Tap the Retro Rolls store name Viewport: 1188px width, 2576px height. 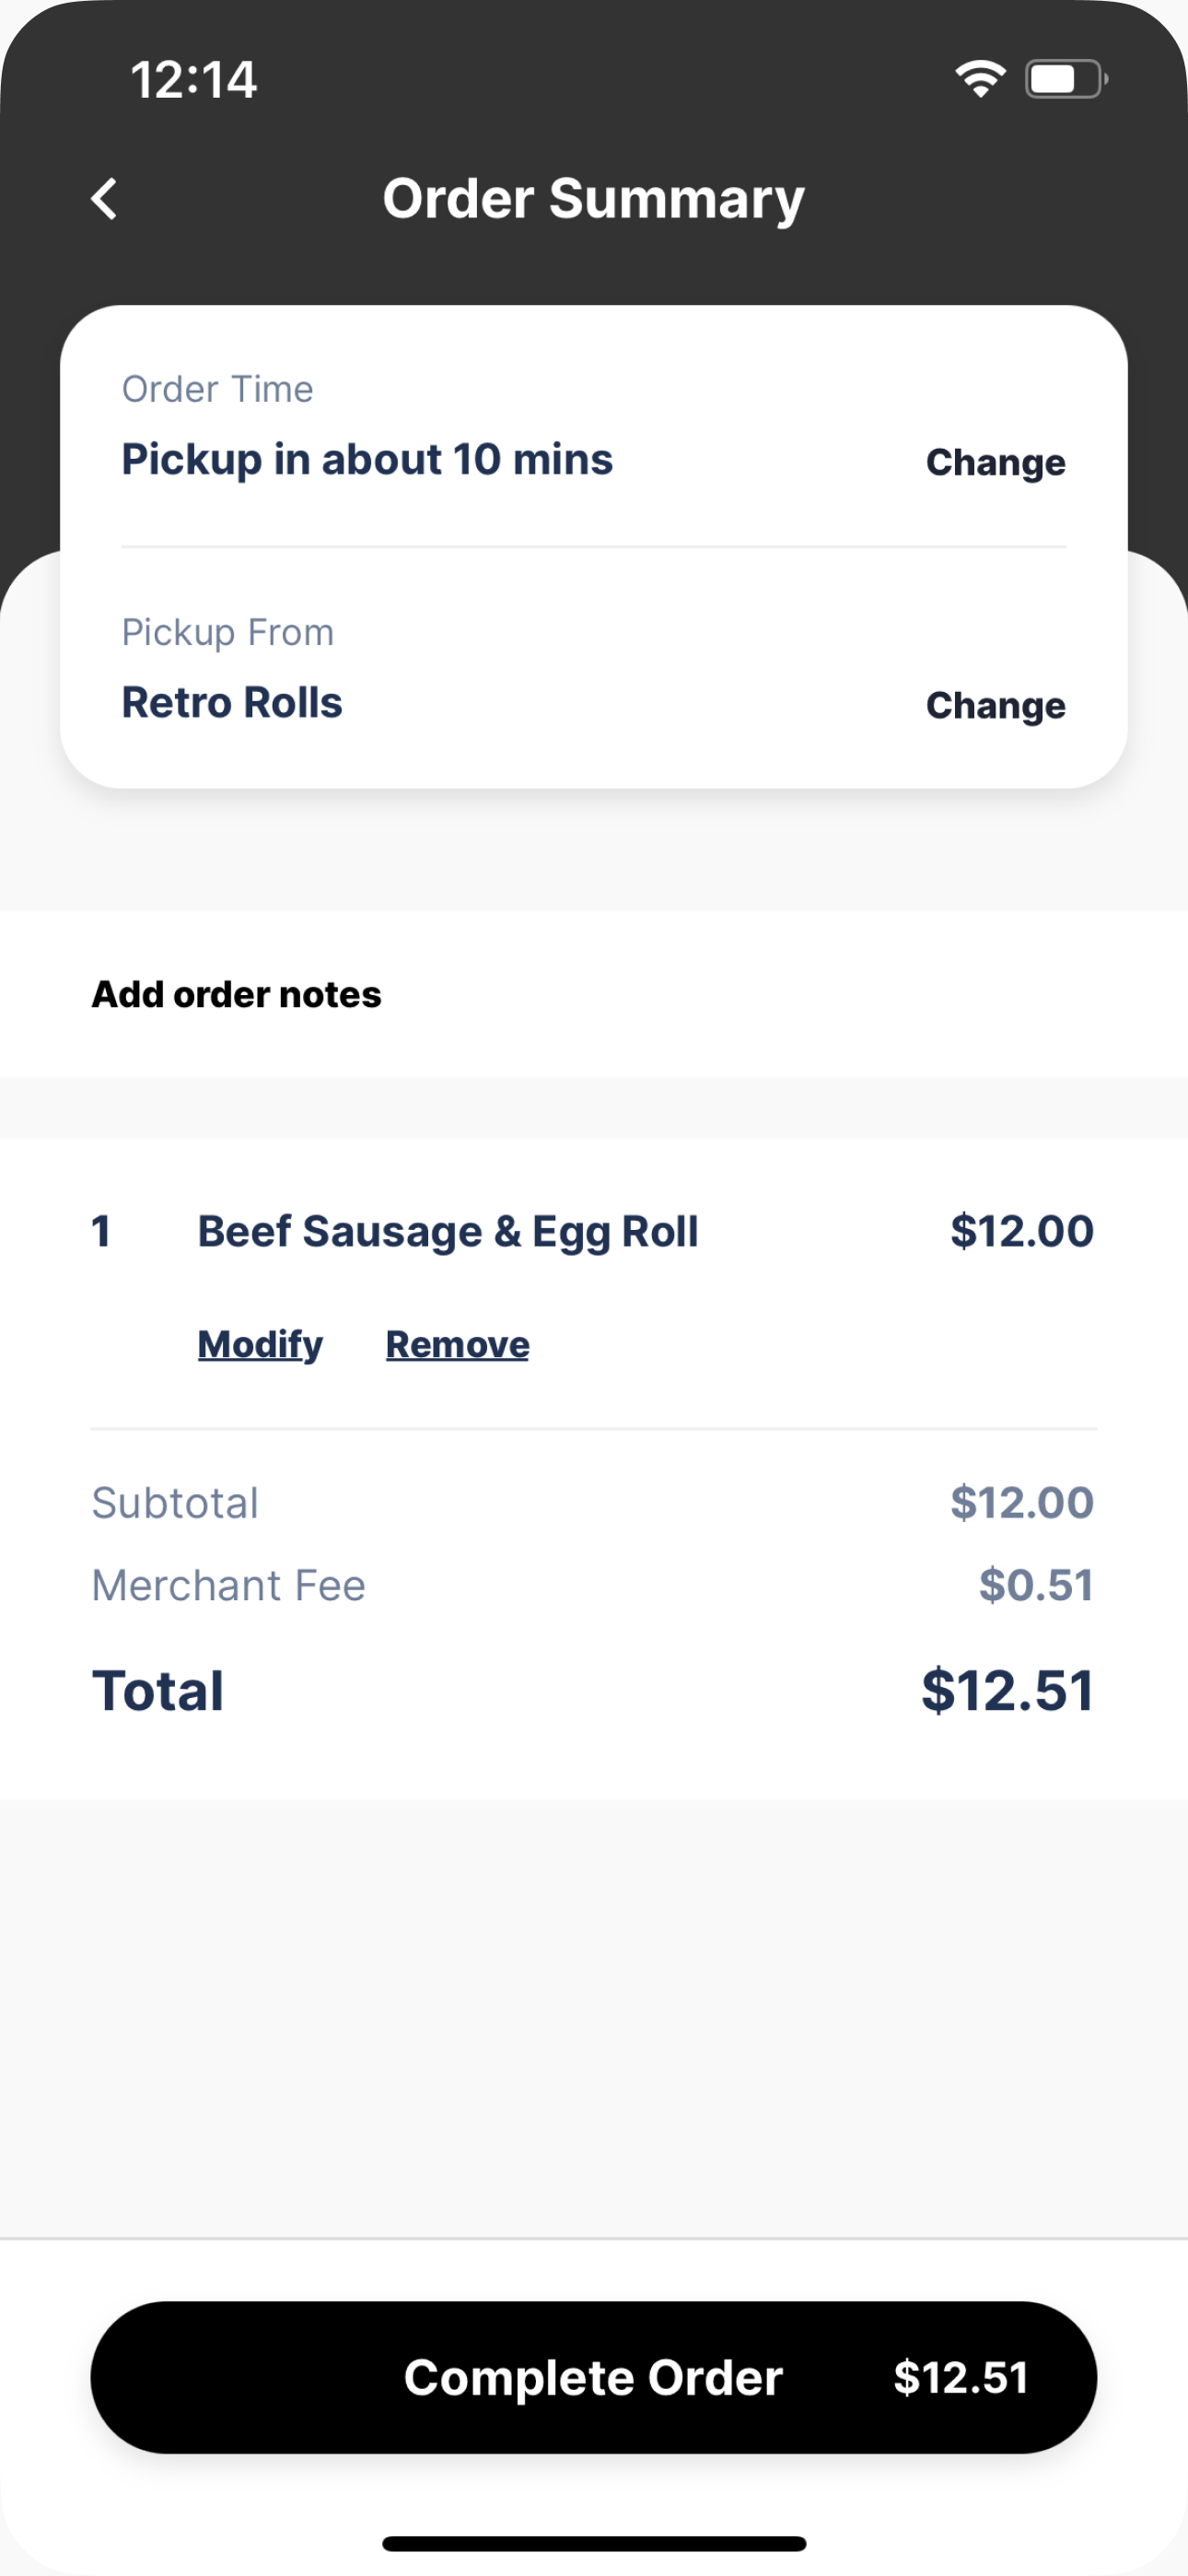[232, 702]
